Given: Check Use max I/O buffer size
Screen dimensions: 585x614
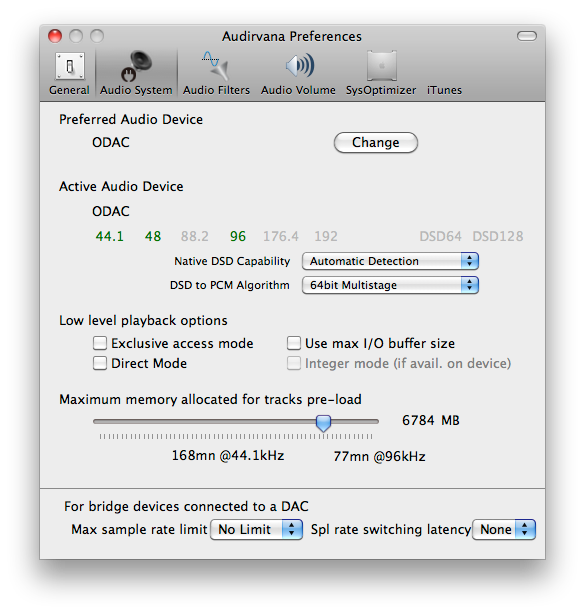Looking at the screenshot, I should click(294, 343).
